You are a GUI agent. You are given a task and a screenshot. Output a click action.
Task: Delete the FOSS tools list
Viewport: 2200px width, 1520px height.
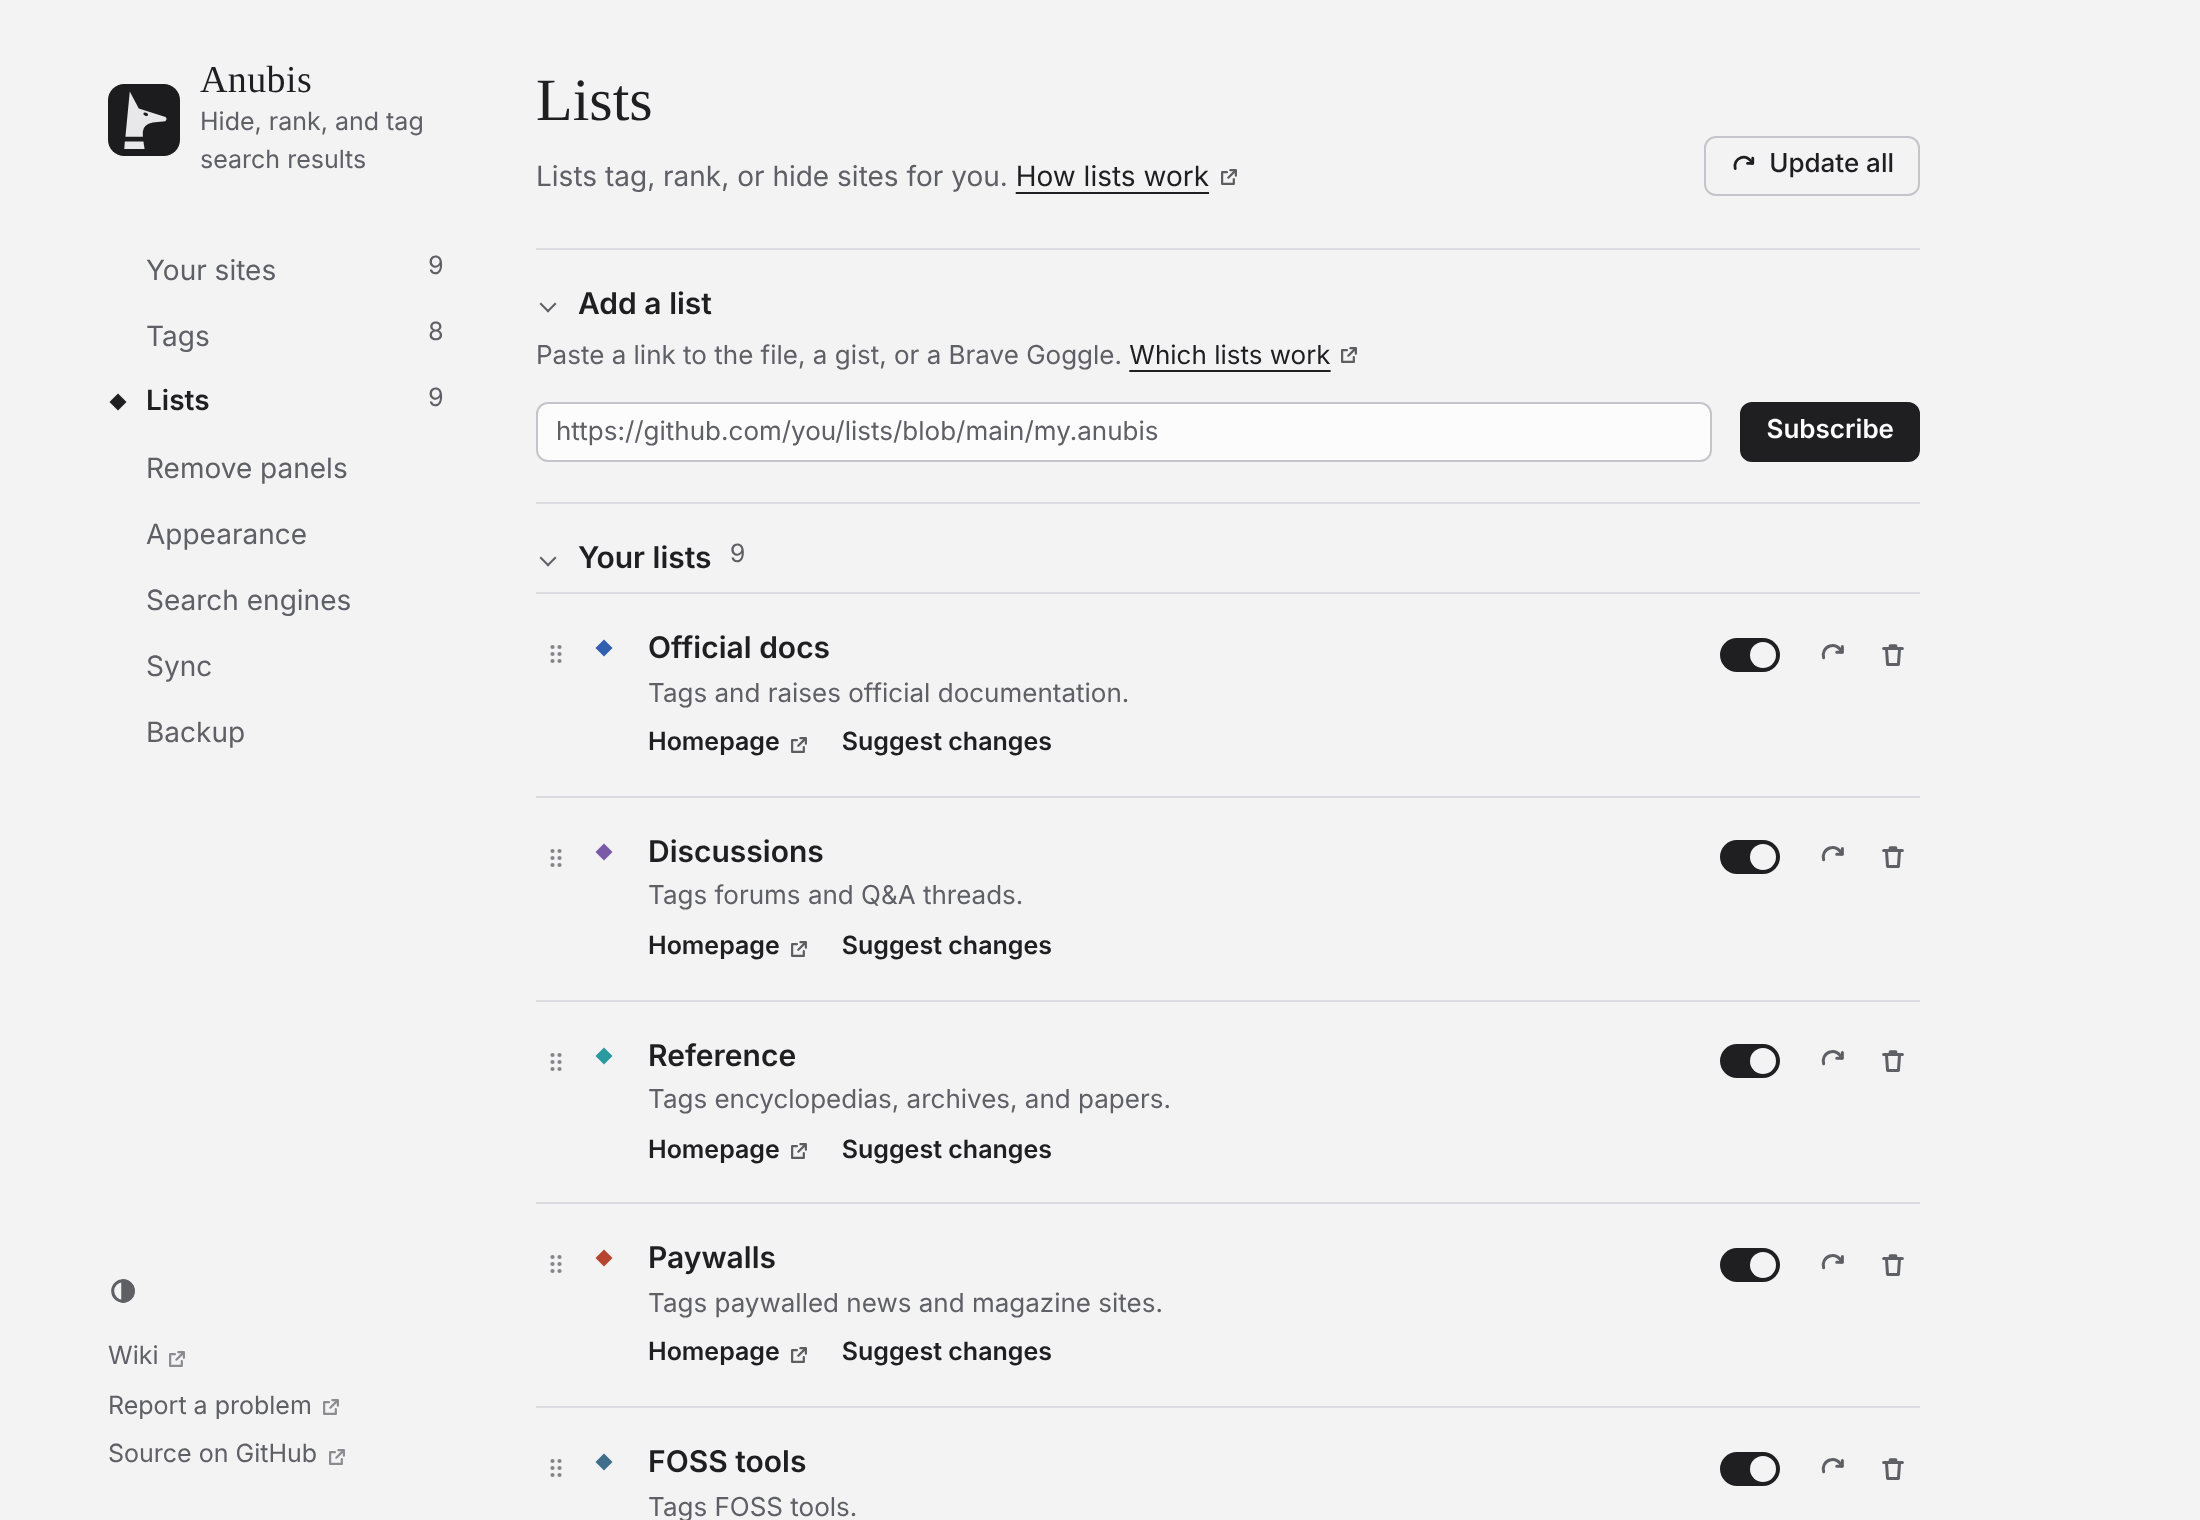point(1893,1469)
